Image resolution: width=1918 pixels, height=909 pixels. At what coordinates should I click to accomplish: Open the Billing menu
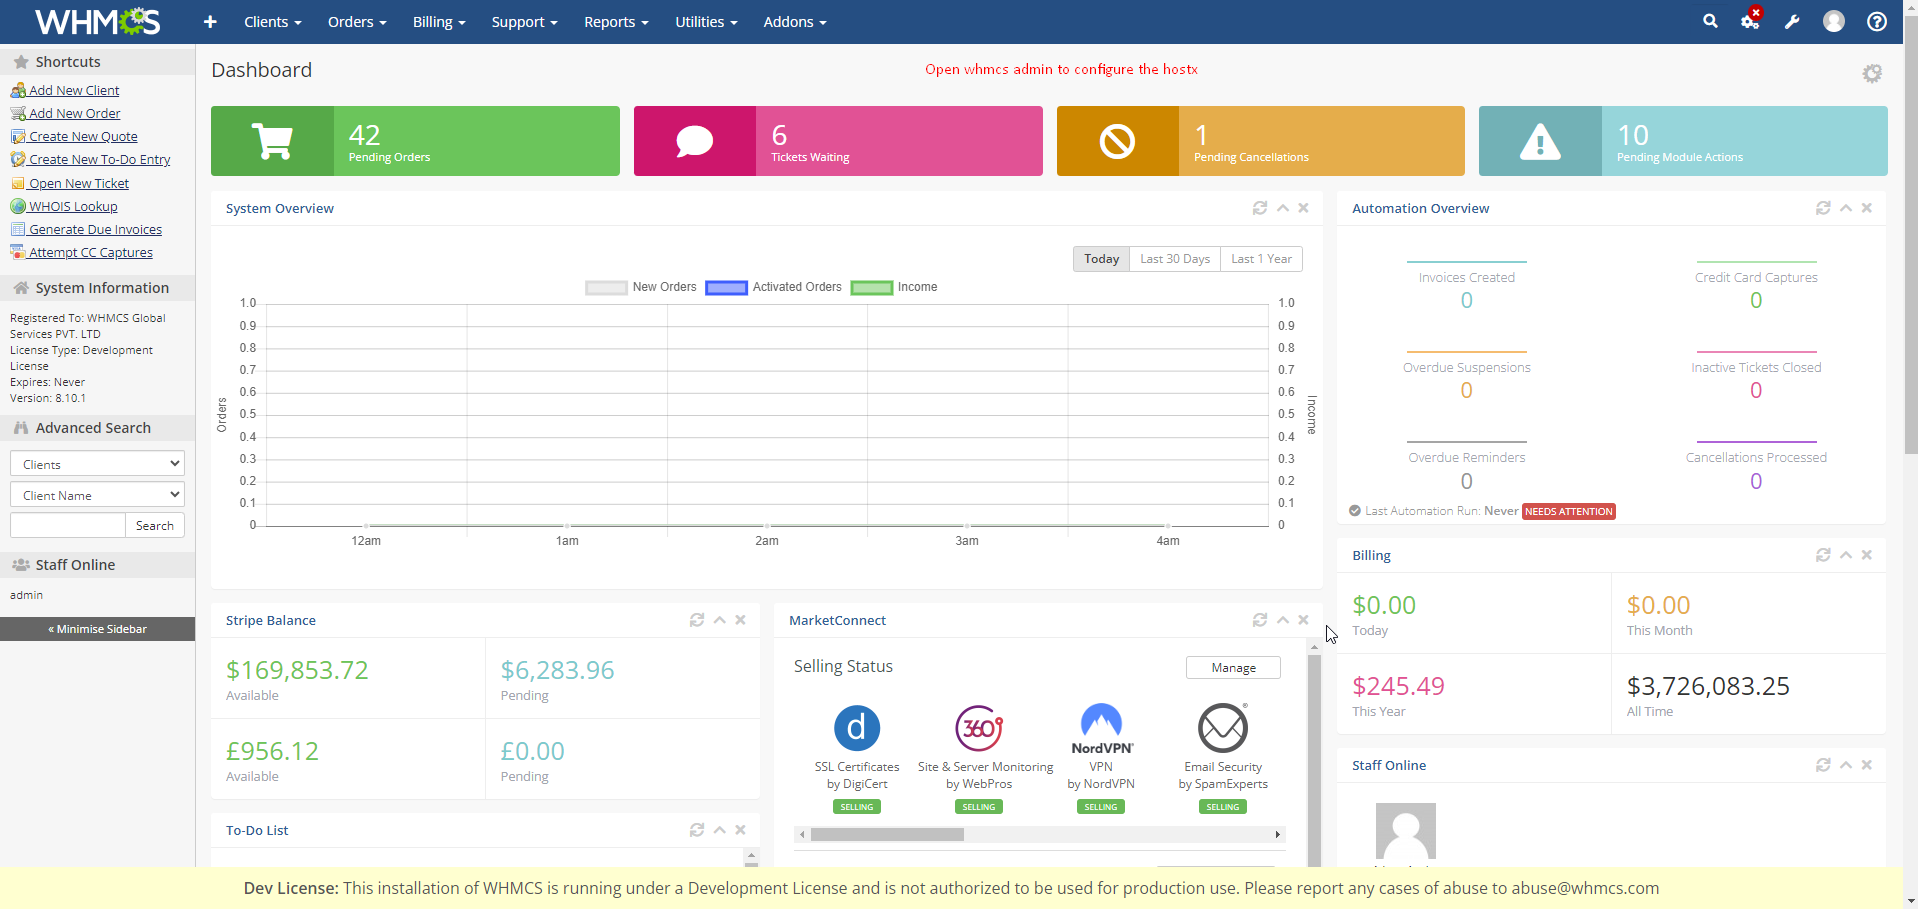tap(439, 22)
